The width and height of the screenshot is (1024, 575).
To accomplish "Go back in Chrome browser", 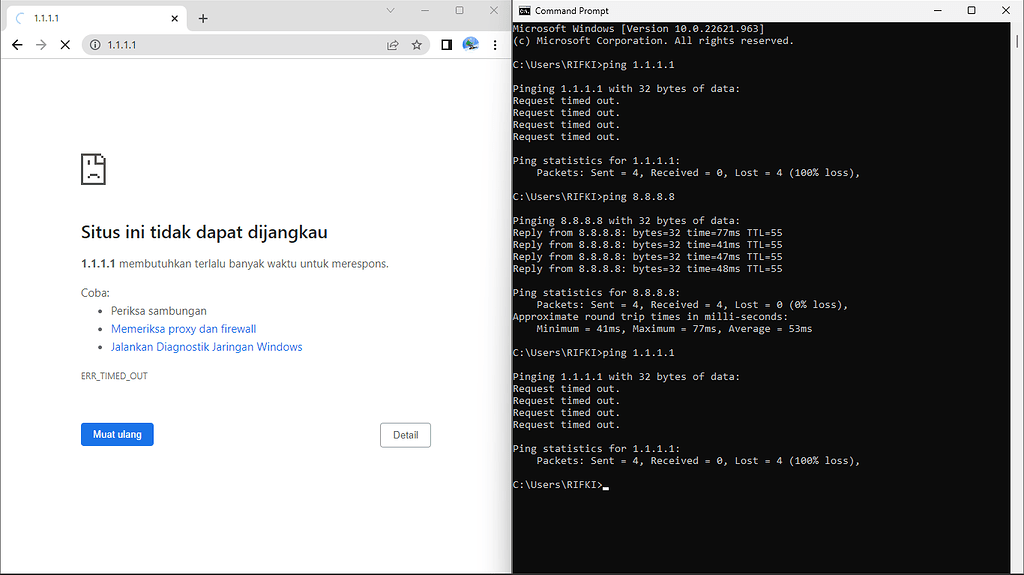I will (x=17, y=45).
